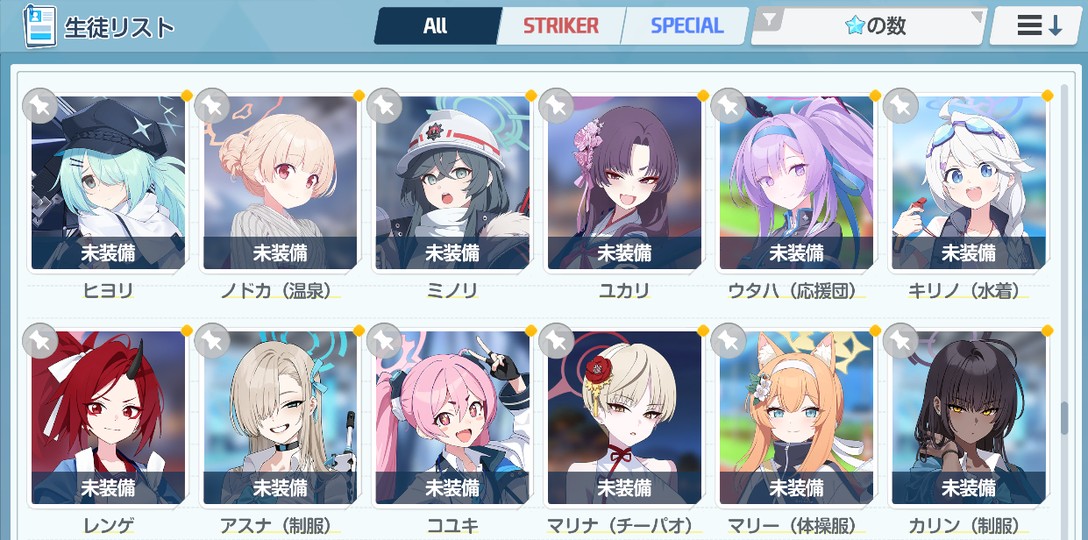This screenshot has width=1088, height=540.
Task: Click the pin icon on キリノ(水着) card
Action: pos(900,106)
